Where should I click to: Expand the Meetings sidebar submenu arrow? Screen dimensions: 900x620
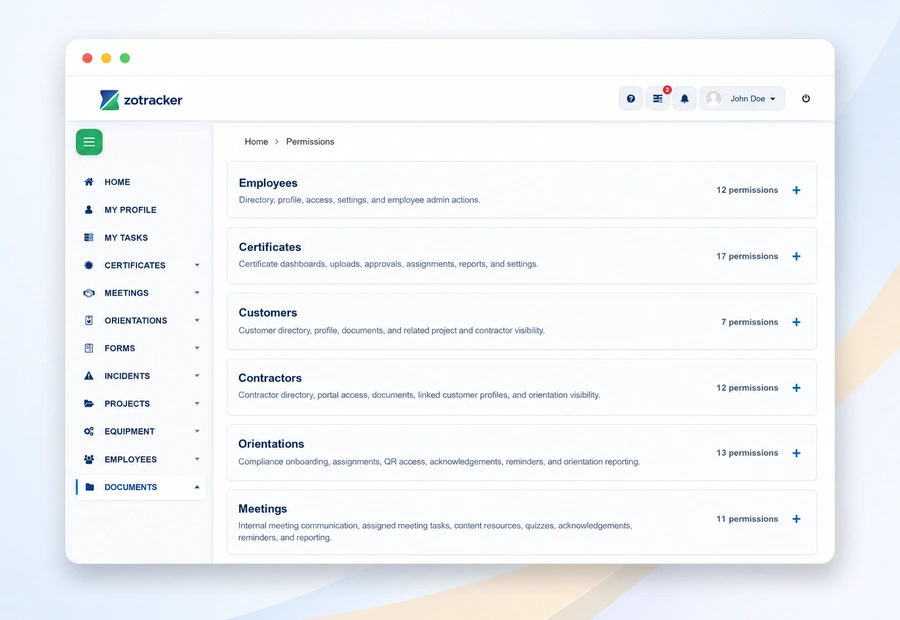(197, 293)
